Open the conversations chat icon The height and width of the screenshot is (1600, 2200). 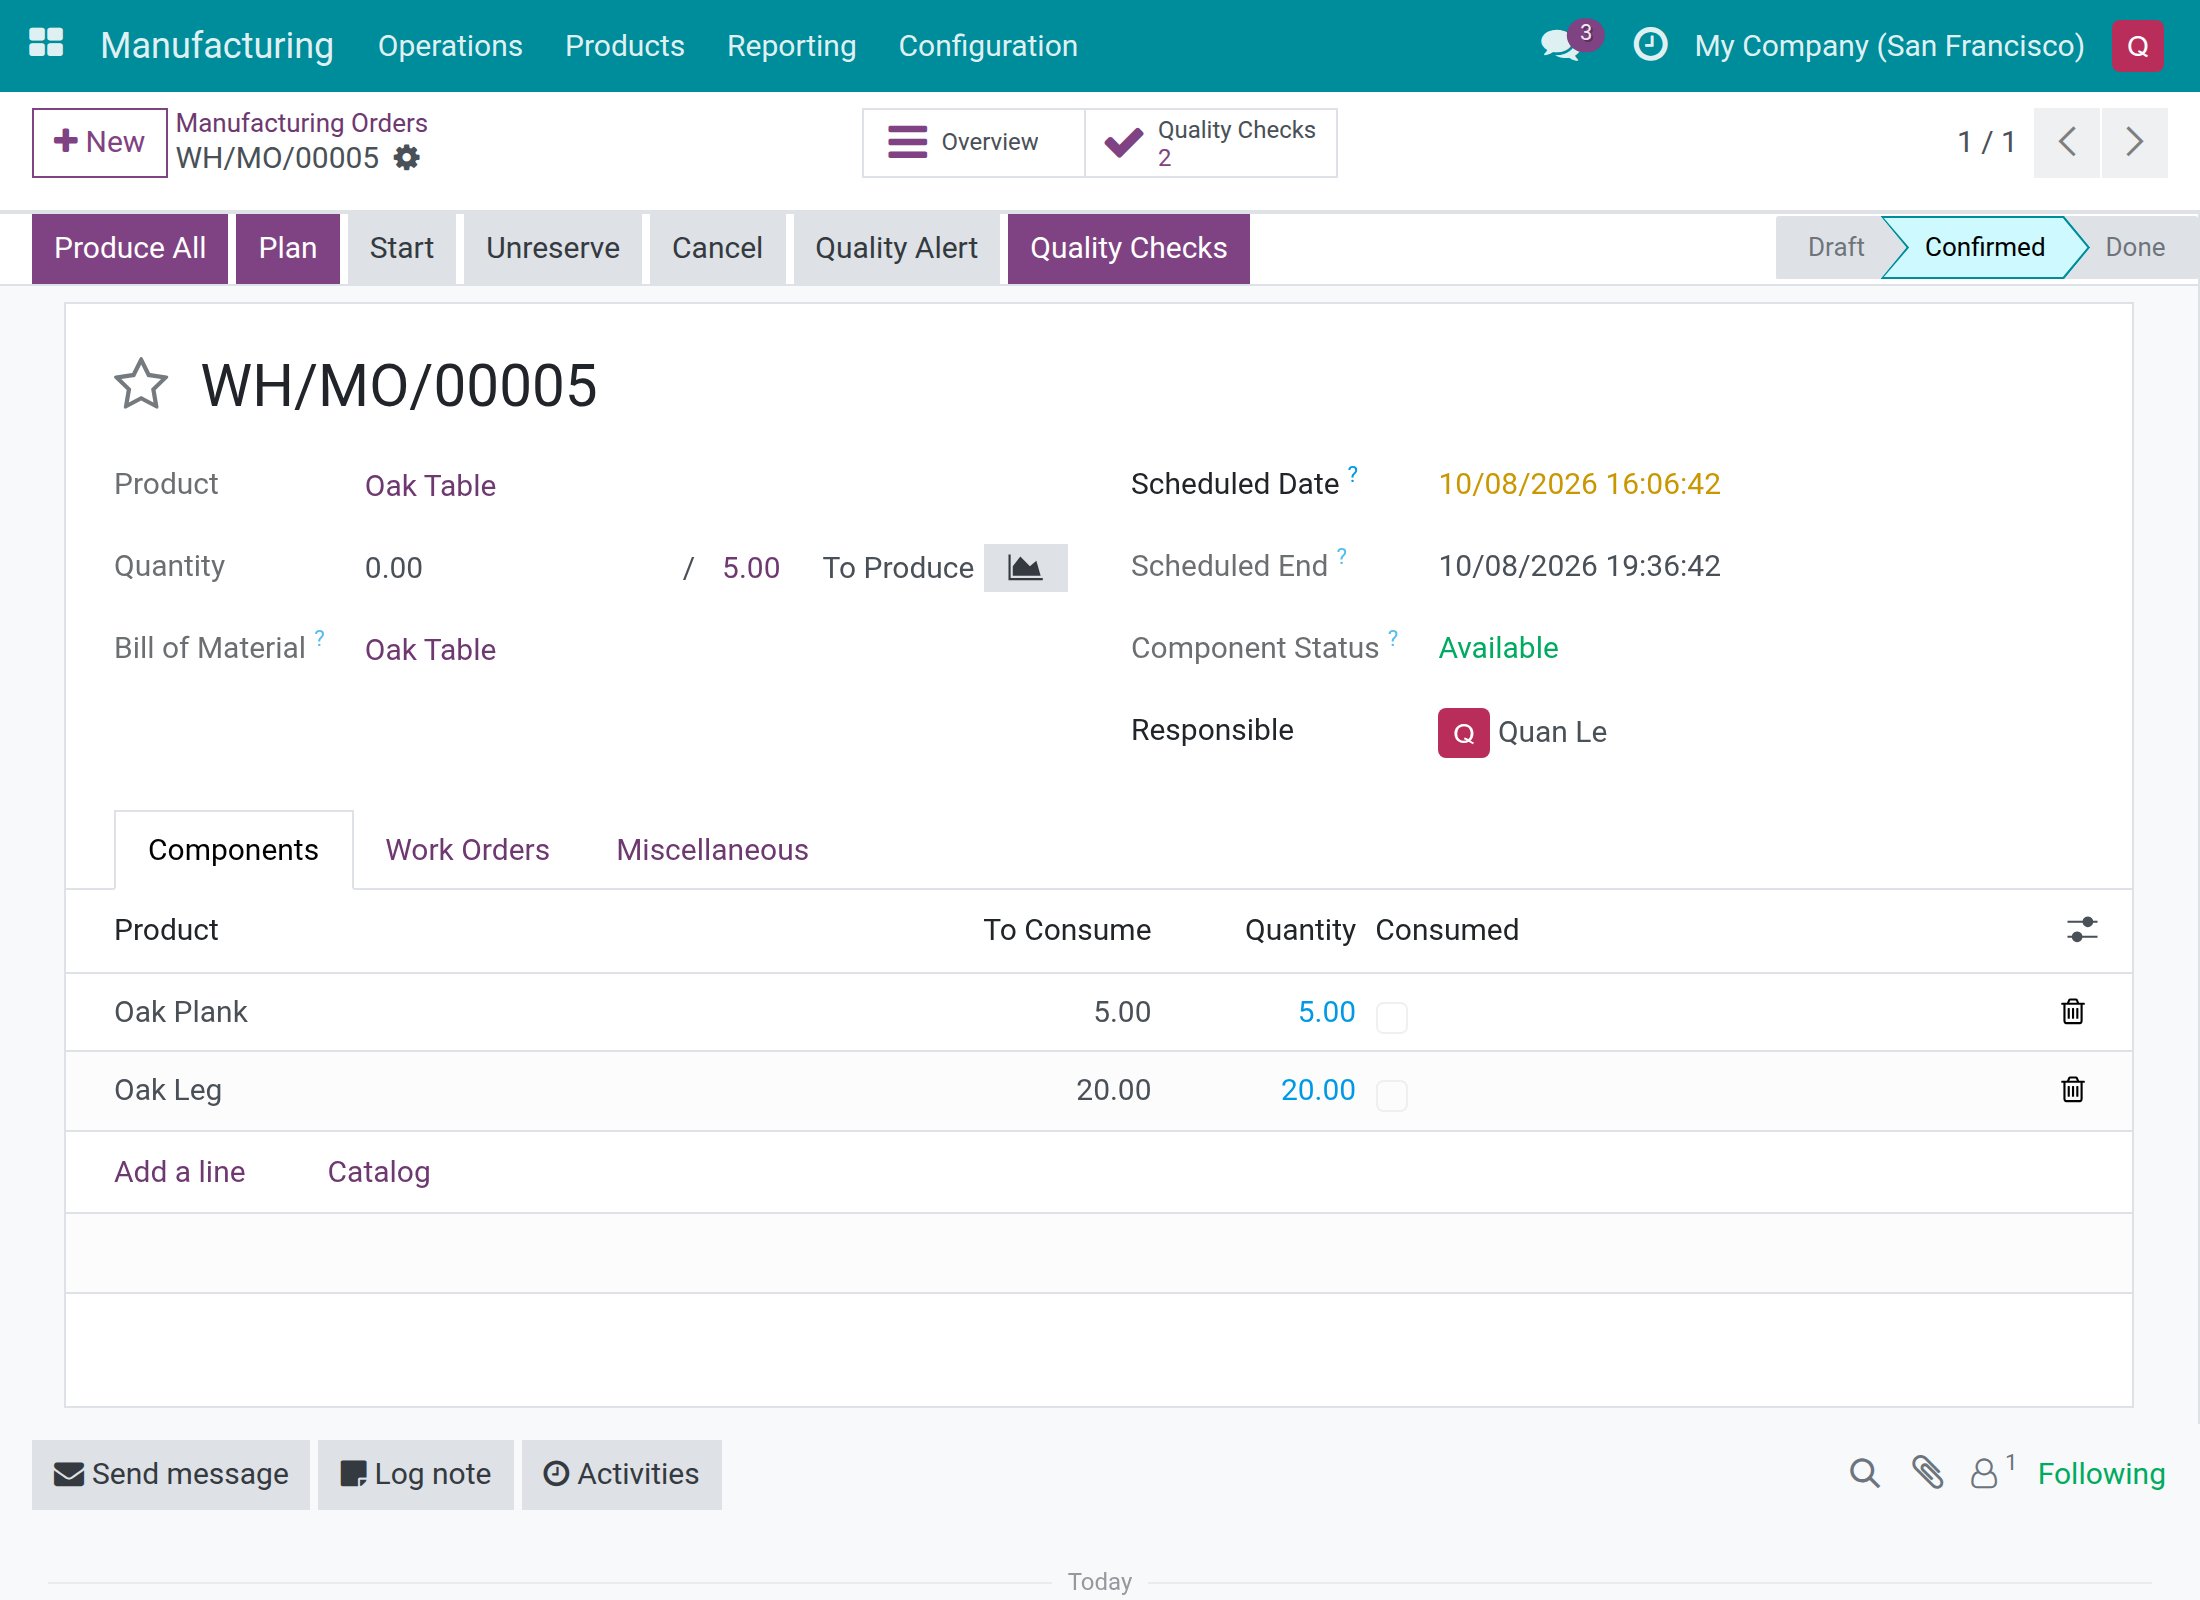click(1560, 45)
